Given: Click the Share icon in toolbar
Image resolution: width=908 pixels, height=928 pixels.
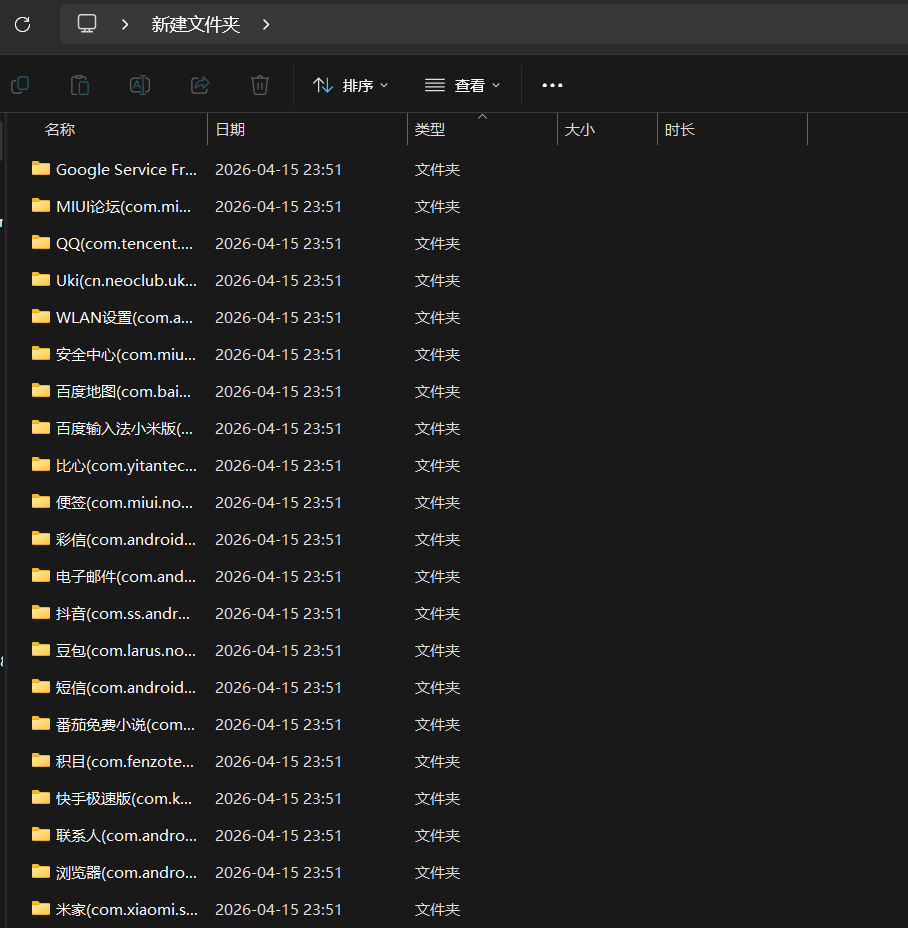Looking at the screenshot, I should click(x=200, y=85).
